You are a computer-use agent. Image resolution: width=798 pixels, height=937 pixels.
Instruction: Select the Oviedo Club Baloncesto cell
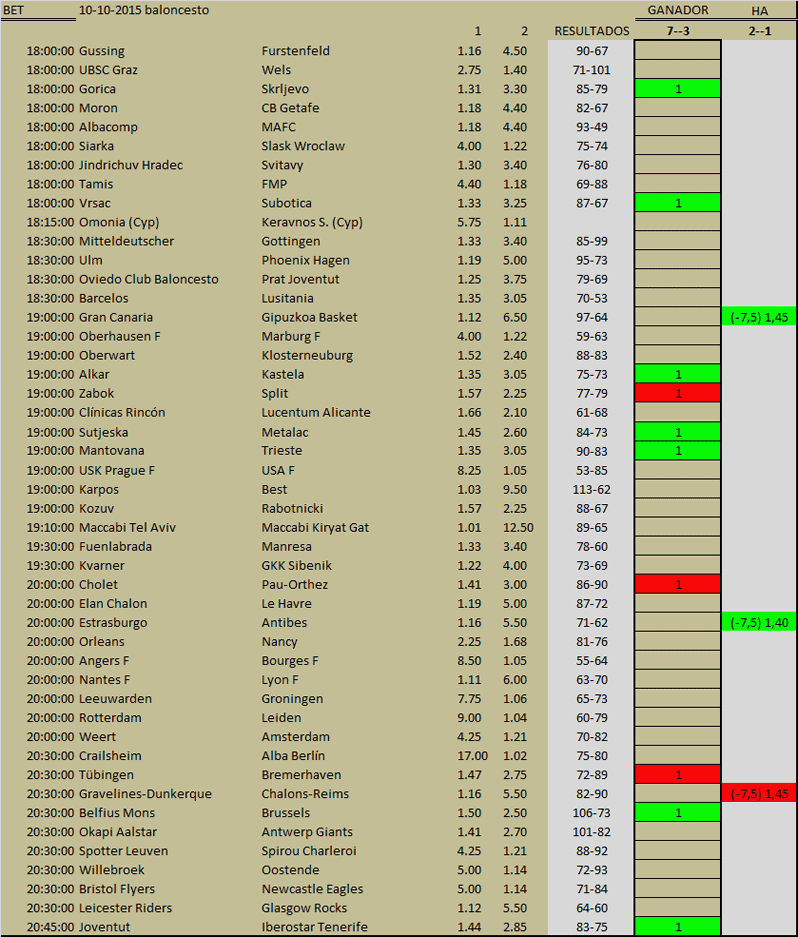click(x=149, y=279)
